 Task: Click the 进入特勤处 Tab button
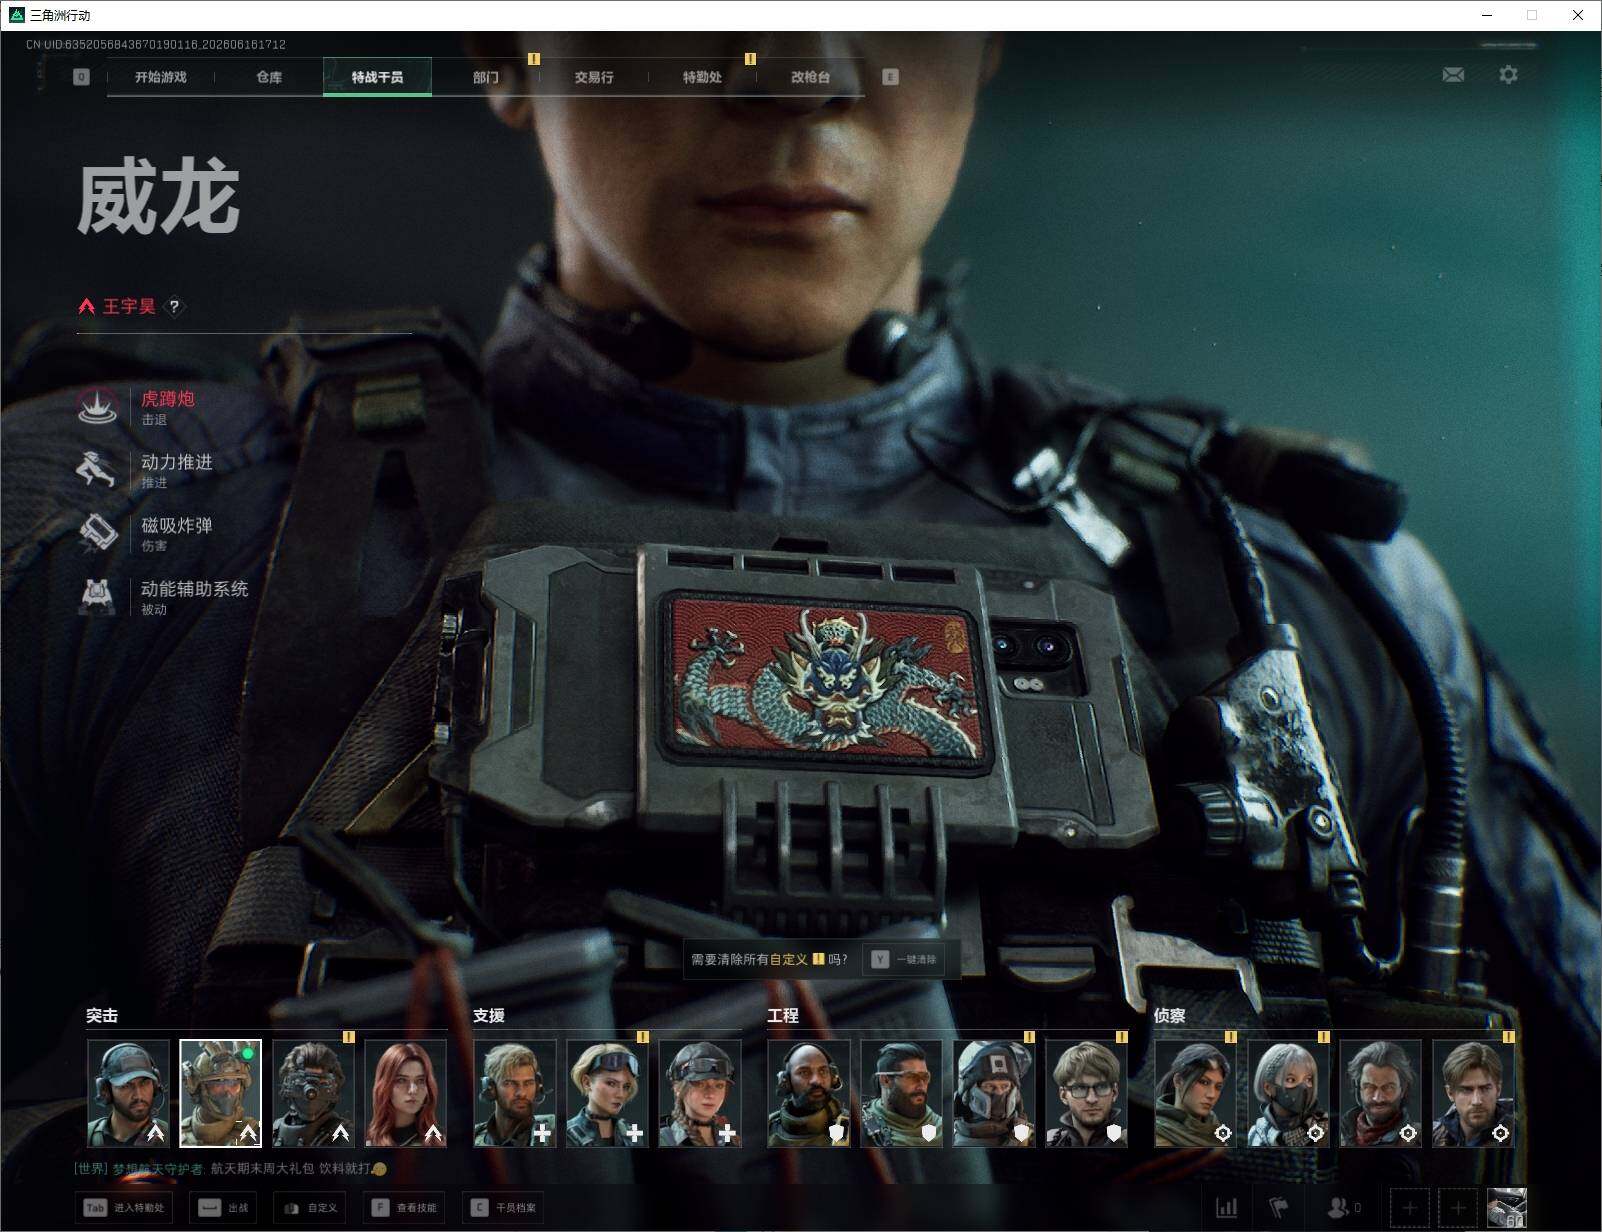(x=125, y=1208)
